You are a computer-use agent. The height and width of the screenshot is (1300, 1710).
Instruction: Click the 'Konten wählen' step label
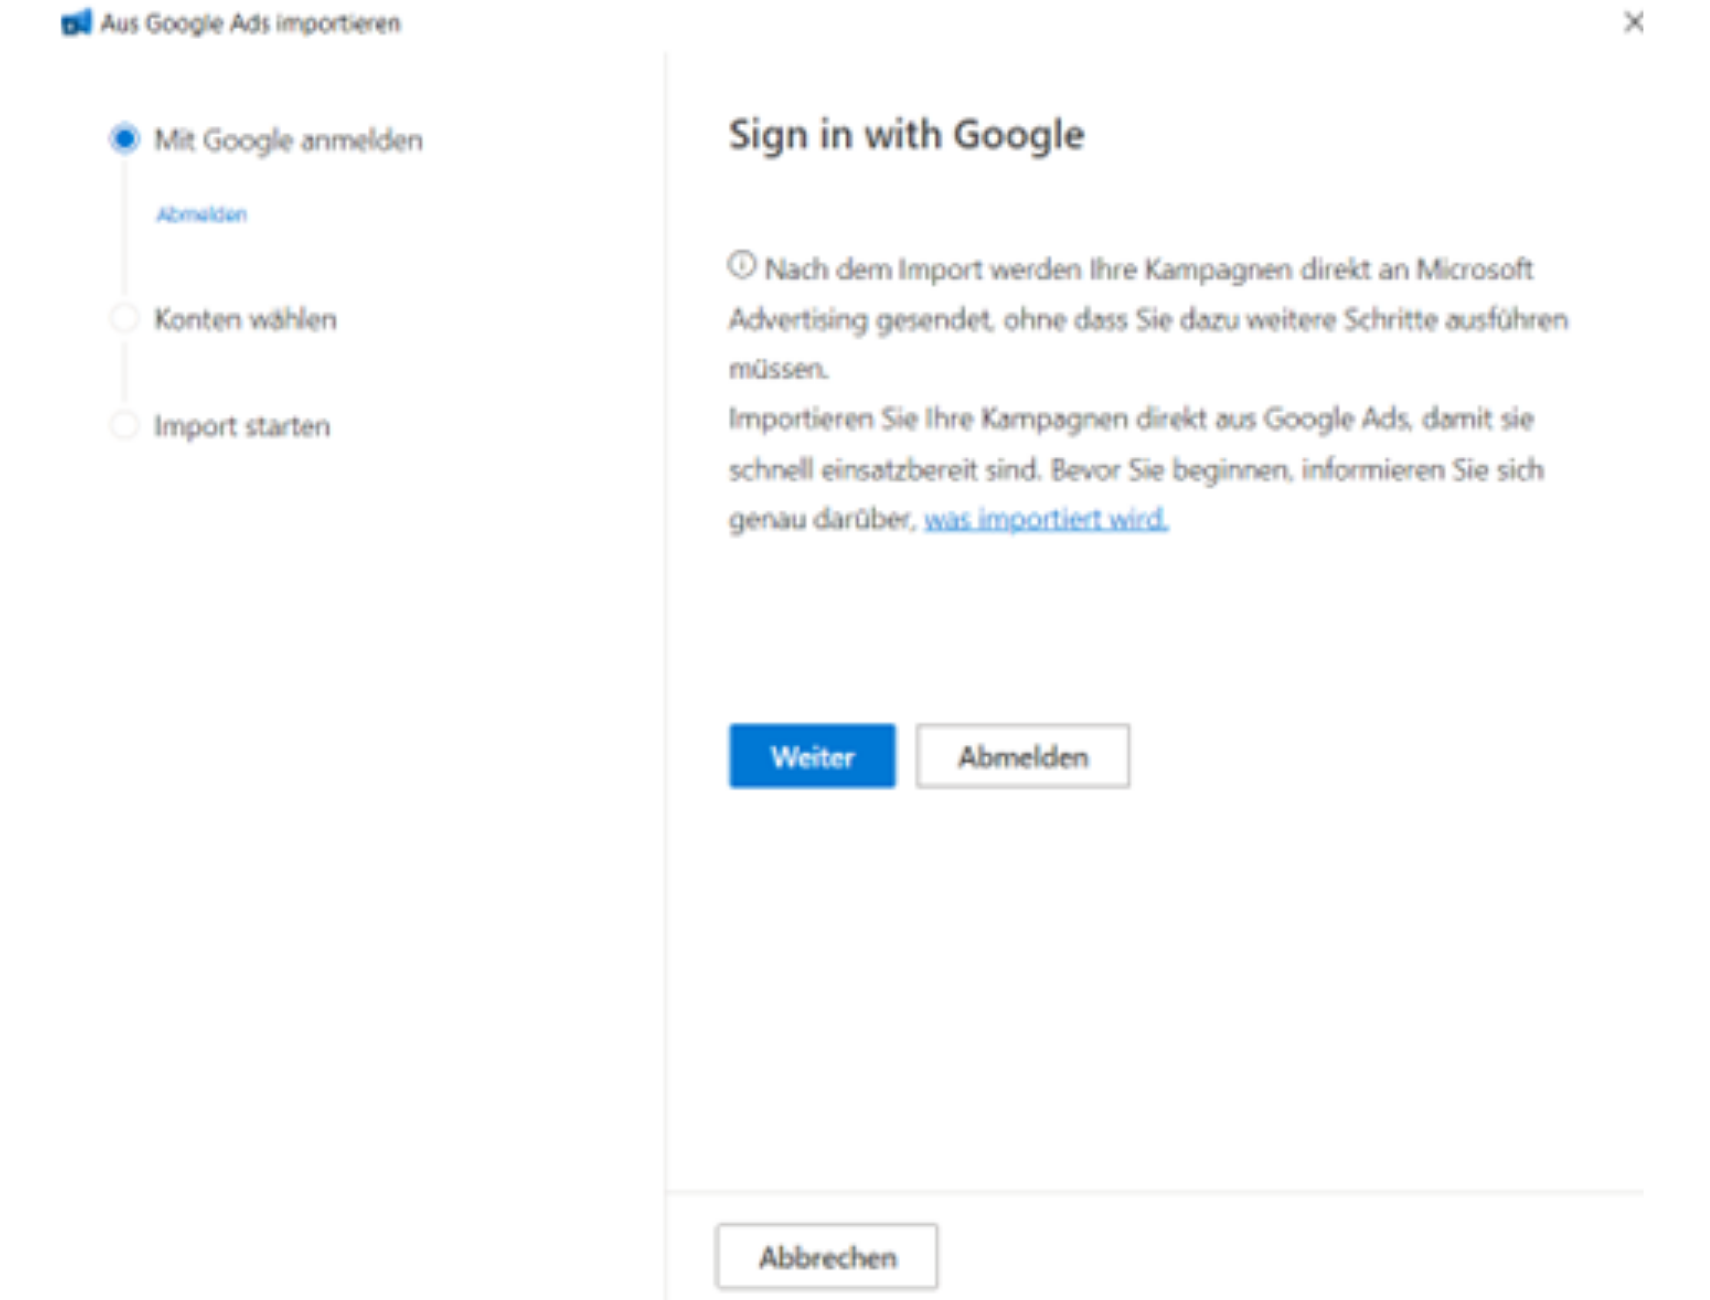point(245,319)
